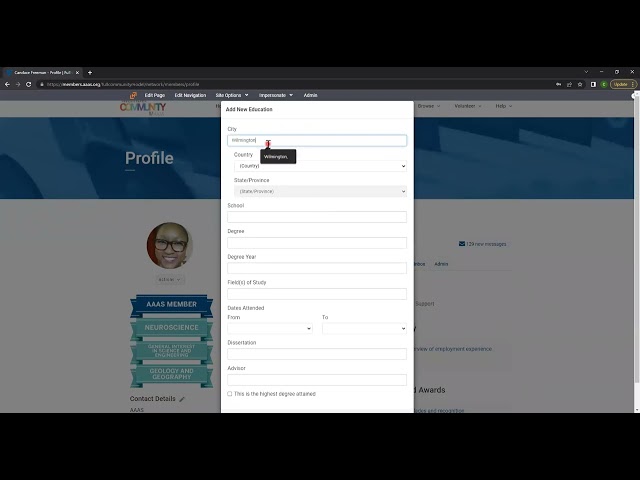Open the tab search chevron in title bar
The width and height of the screenshot is (640, 480).
[586, 72]
